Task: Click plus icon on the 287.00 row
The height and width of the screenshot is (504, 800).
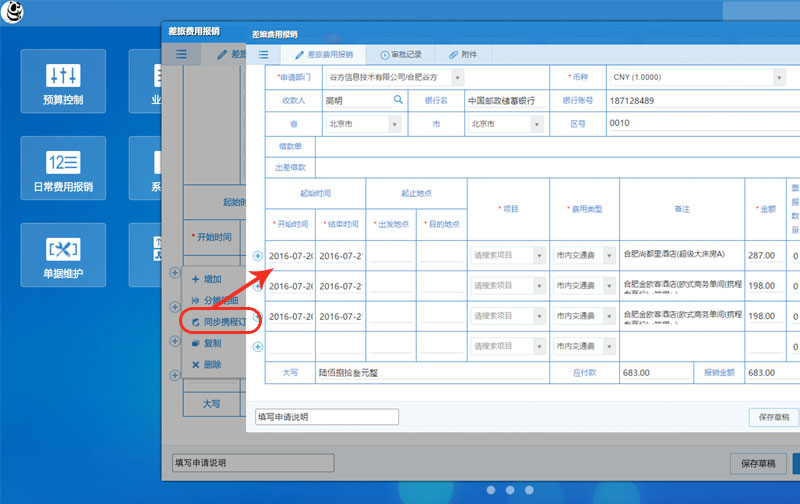Action: (258, 256)
